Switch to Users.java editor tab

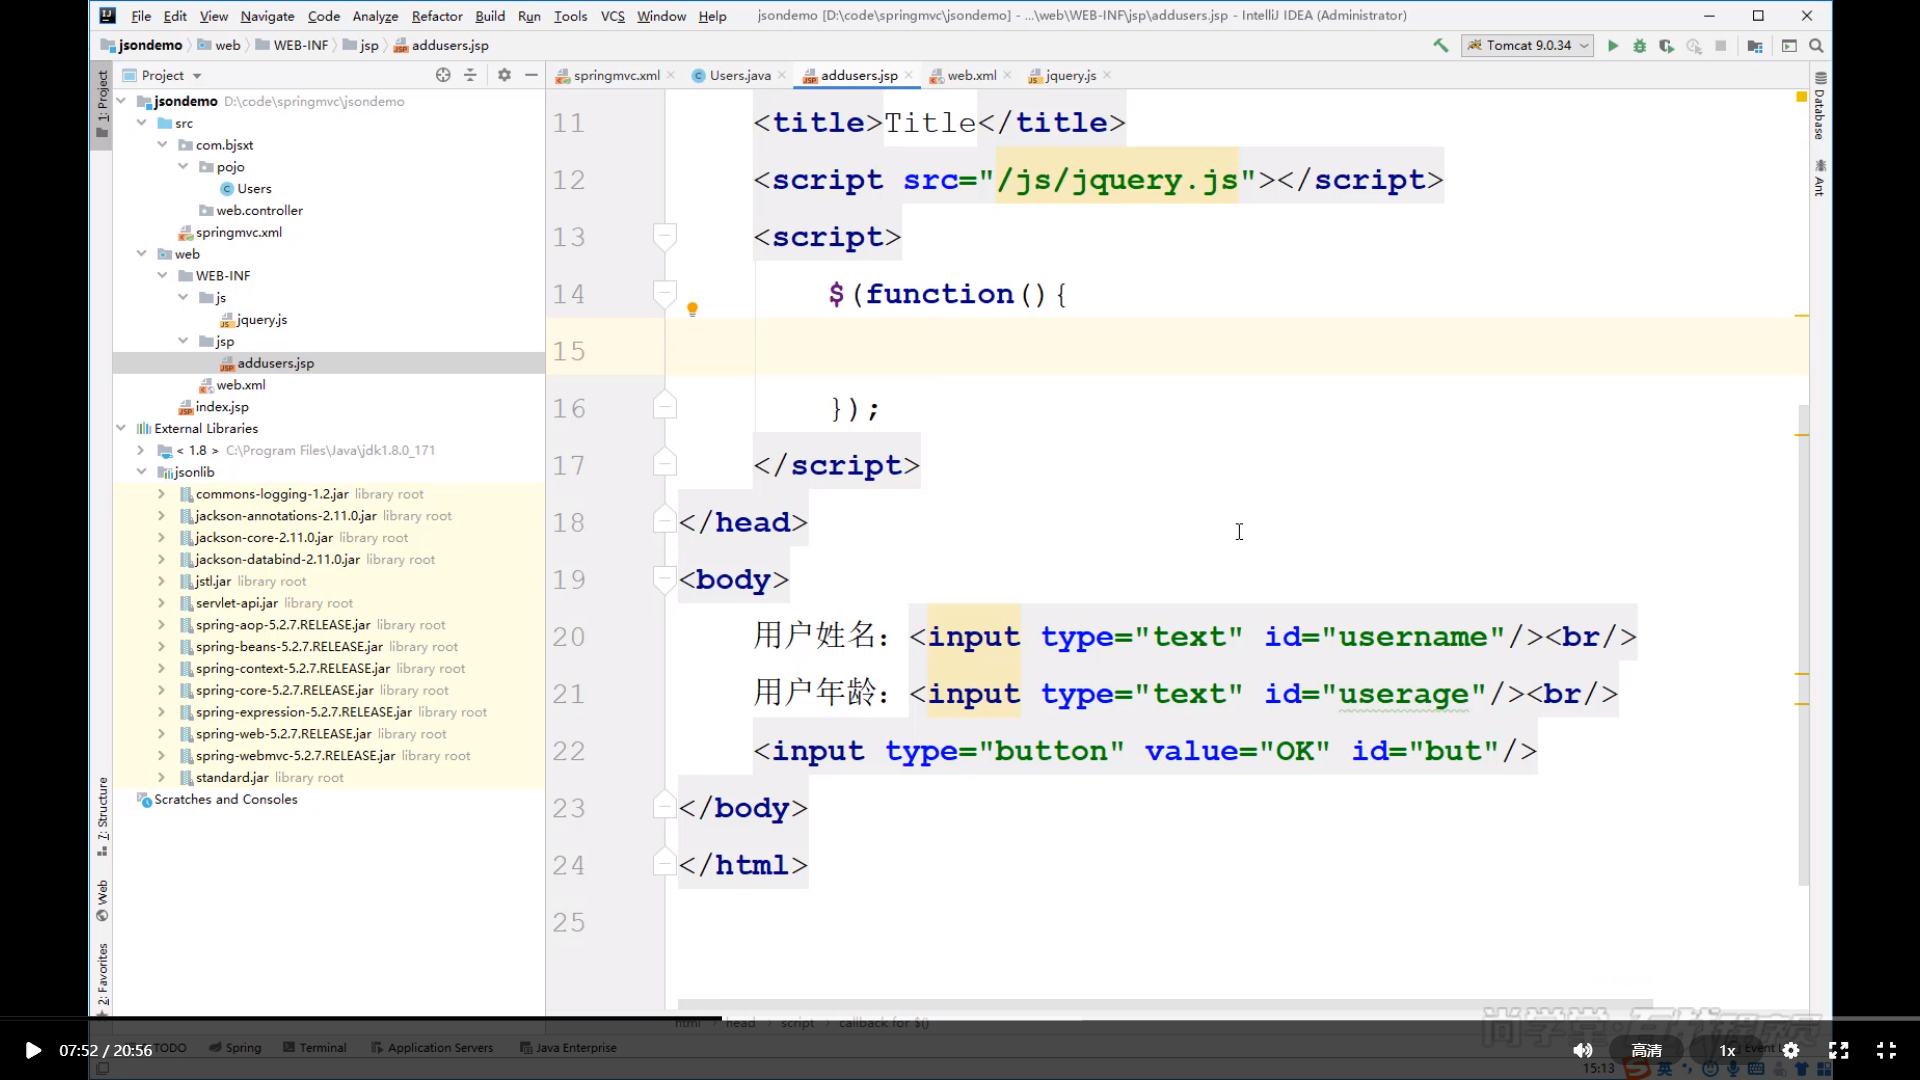(x=740, y=76)
